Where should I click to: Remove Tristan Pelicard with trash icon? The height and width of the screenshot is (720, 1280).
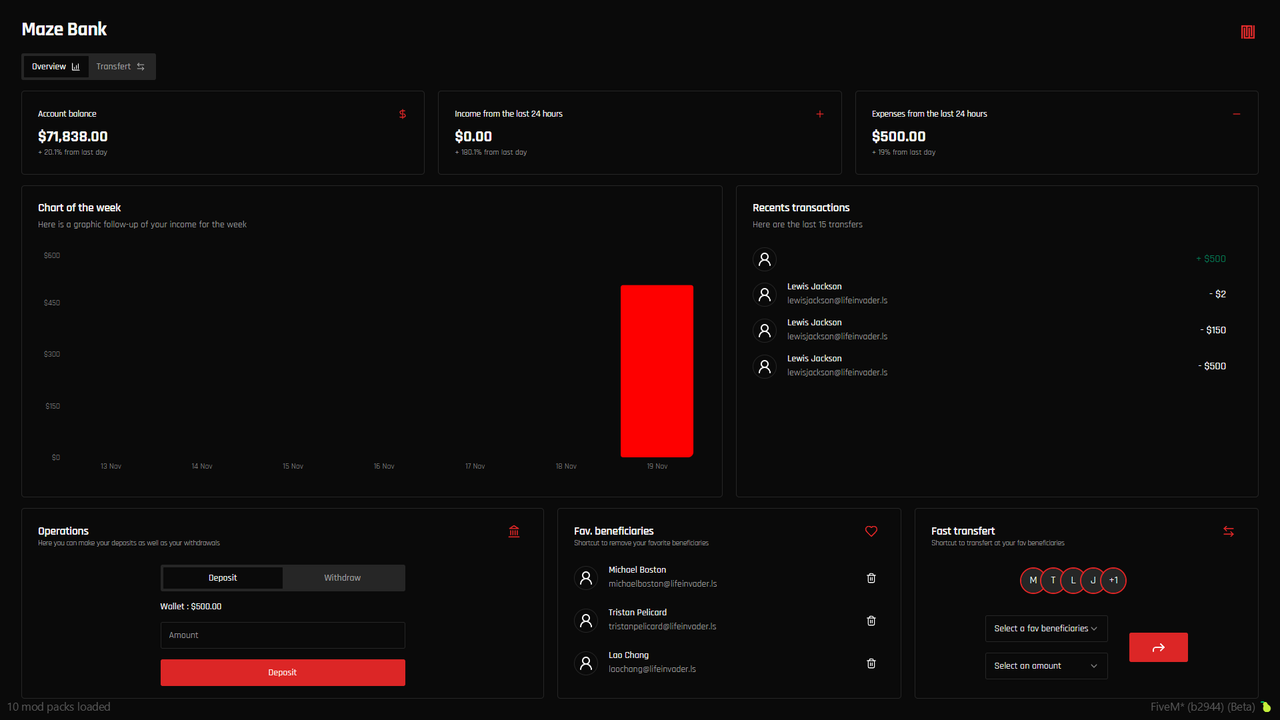(x=871, y=621)
